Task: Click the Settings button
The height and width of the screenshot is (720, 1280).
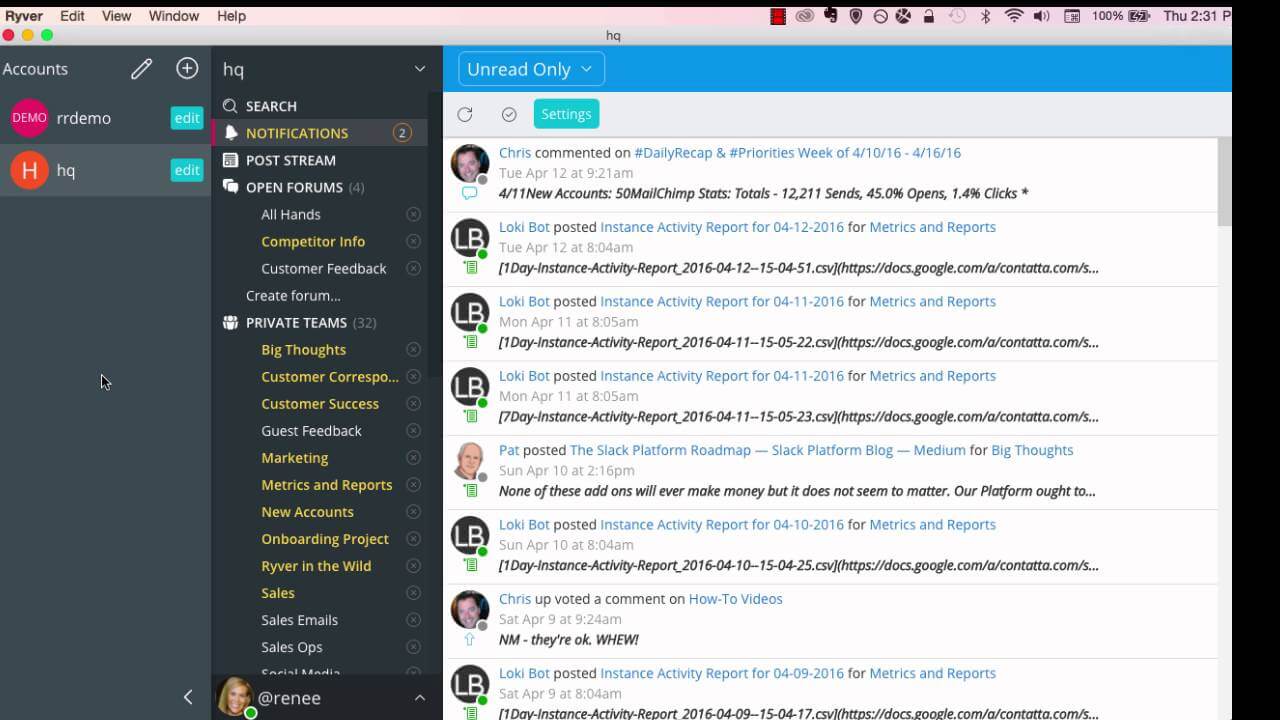Action: pyautogui.click(x=566, y=114)
